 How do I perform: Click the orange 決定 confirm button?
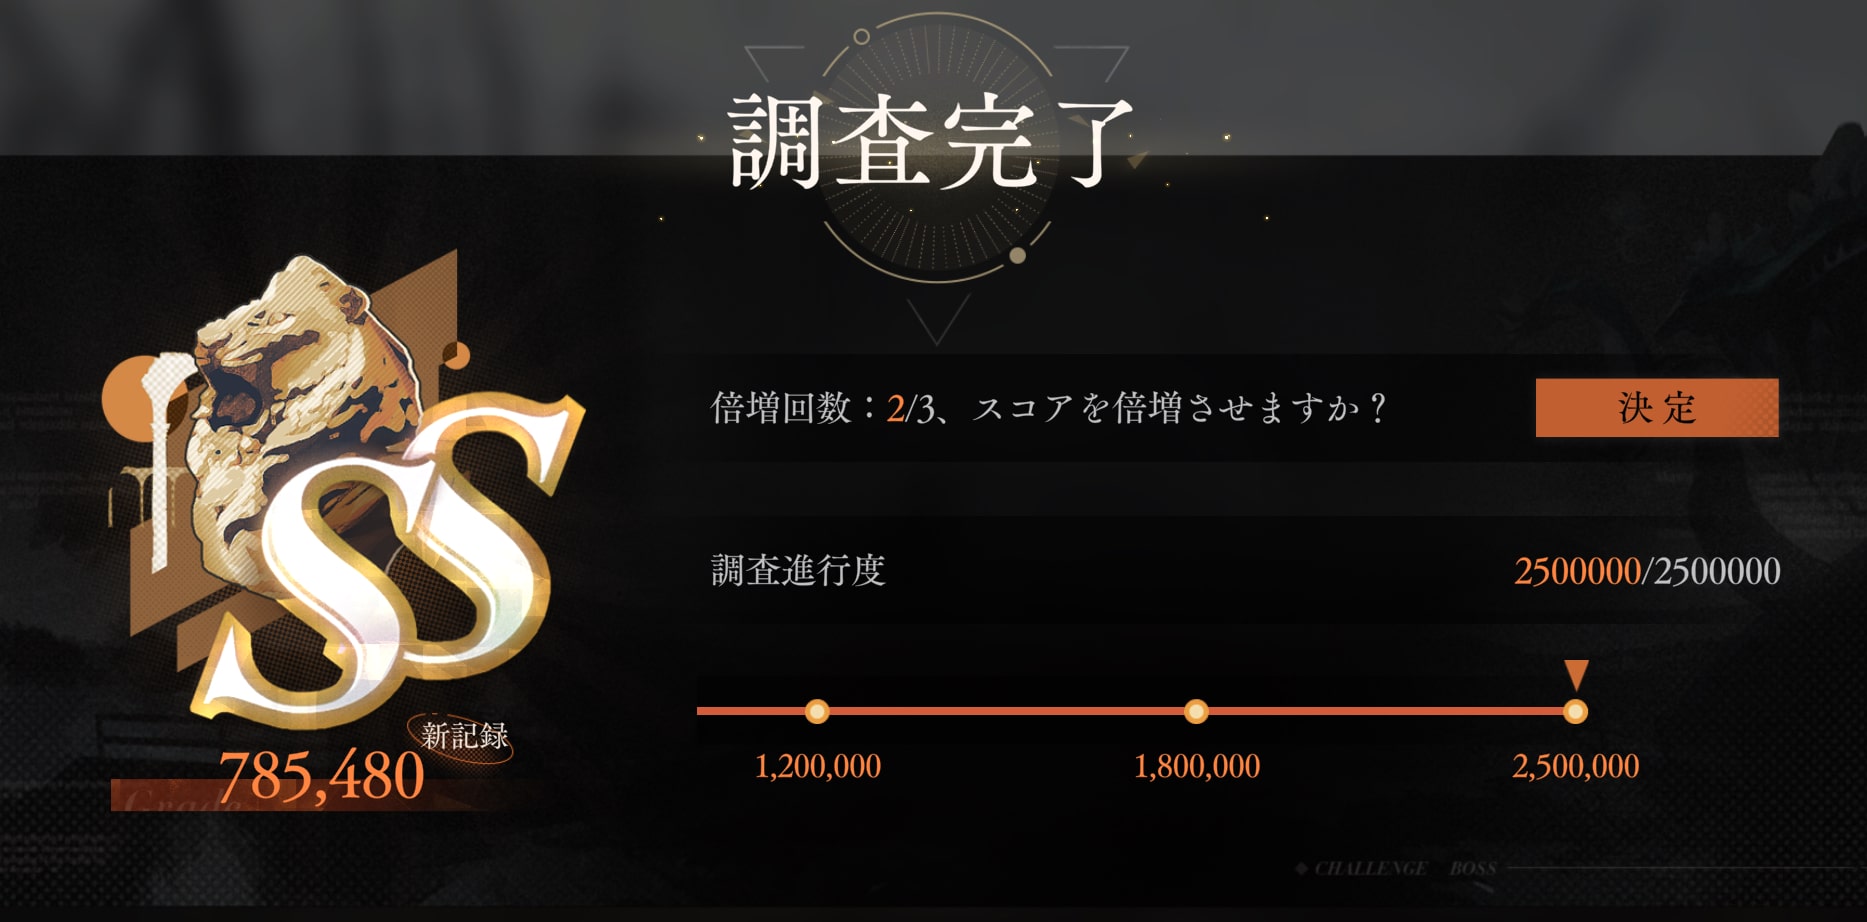pyautogui.click(x=1657, y=407)
